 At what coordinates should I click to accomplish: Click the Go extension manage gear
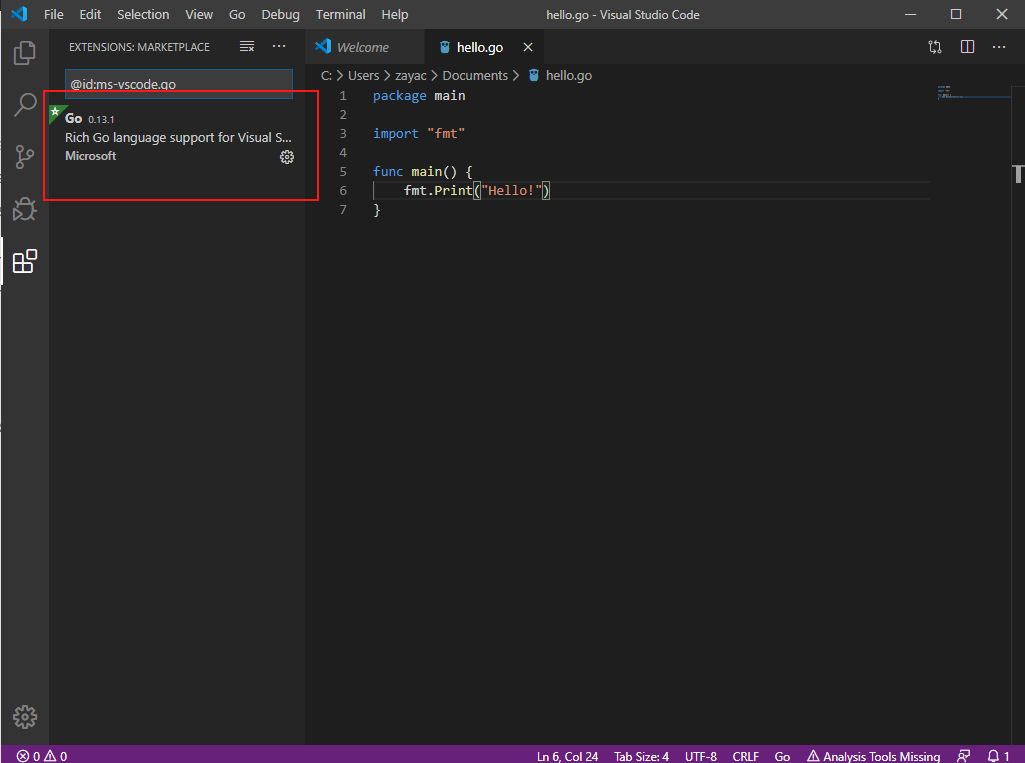(287, 157)
